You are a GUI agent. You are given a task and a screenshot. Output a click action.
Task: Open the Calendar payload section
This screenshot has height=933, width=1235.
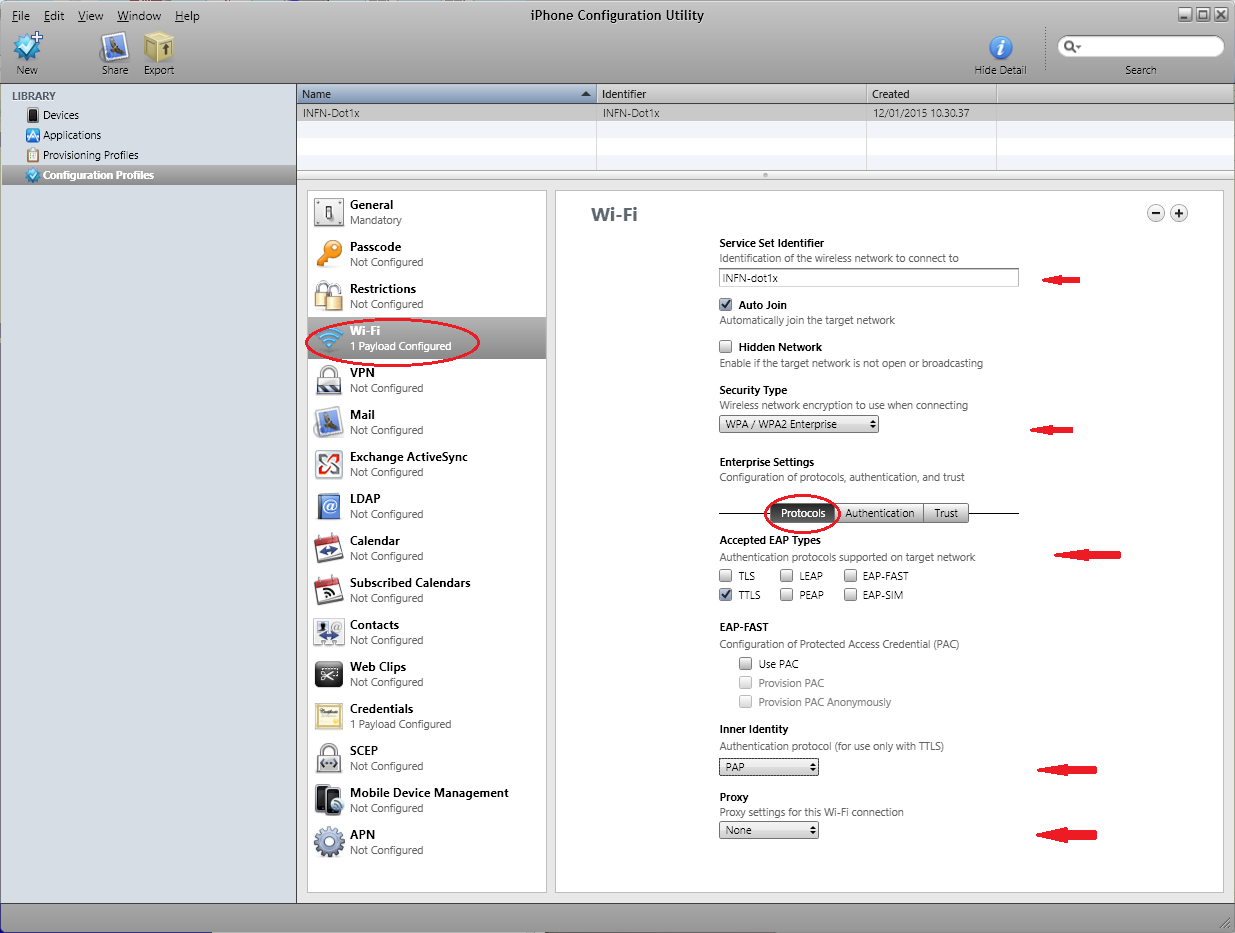427,548
